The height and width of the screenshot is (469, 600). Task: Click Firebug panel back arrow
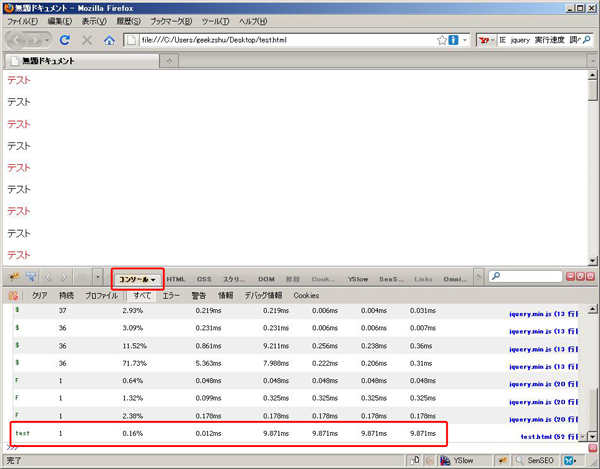(x=49, y=277)
